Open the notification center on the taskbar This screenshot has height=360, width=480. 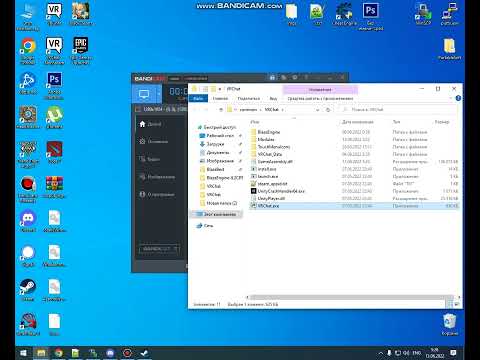coord(454,353)
